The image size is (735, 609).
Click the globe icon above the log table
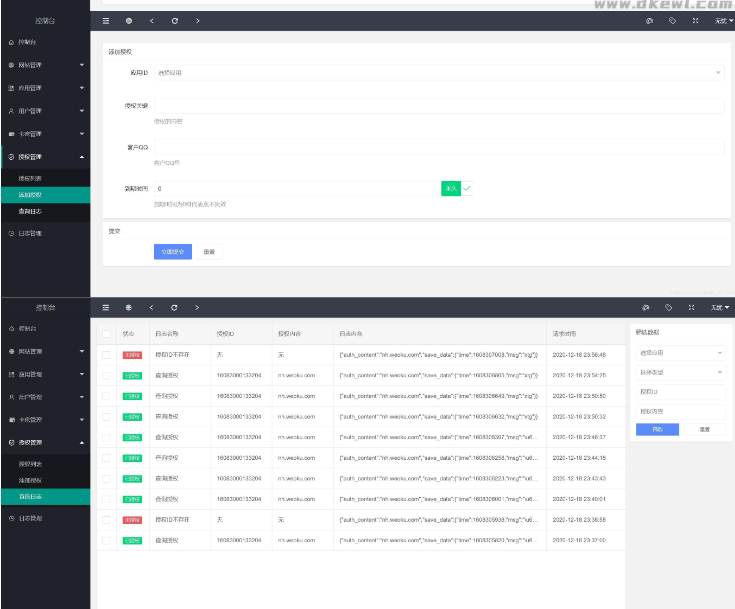point(129,307)
